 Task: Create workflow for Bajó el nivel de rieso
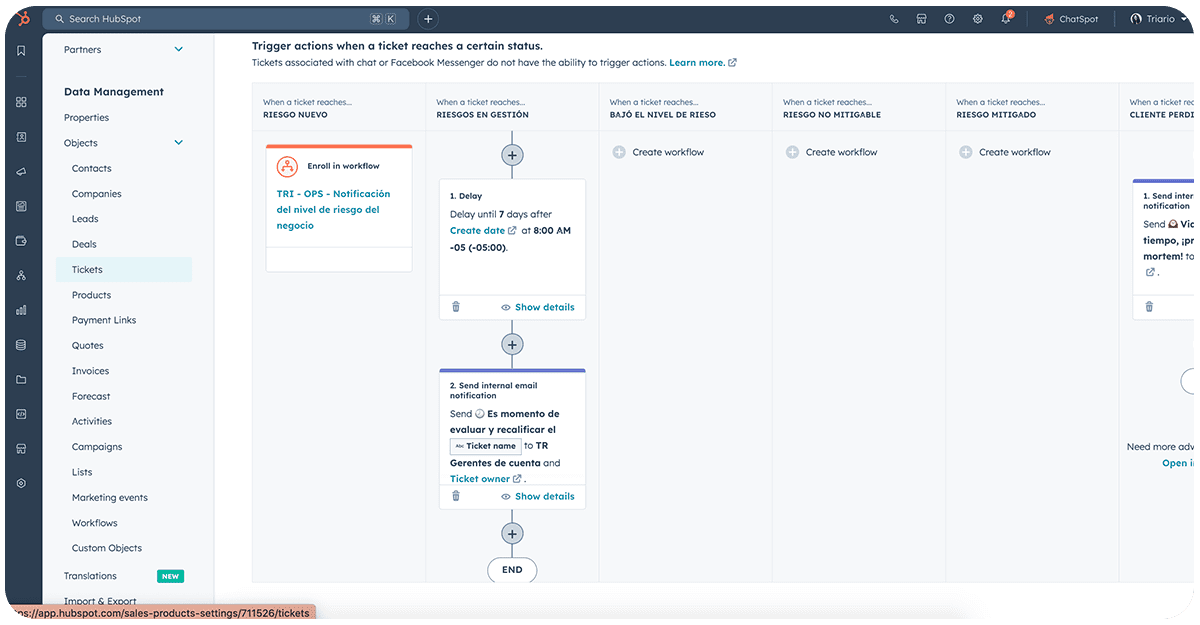click(x=659, y=152)
